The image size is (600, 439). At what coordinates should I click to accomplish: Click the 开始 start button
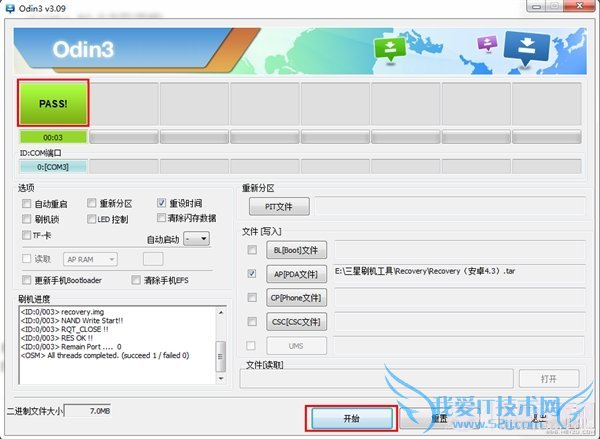[x=352, y=418]
